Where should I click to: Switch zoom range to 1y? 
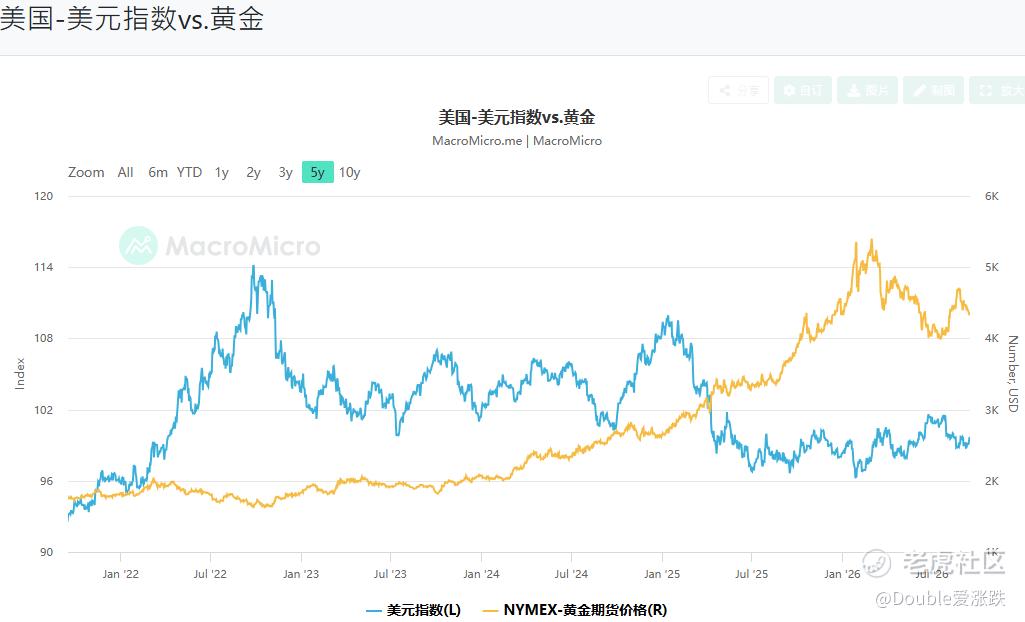point(222,172)
